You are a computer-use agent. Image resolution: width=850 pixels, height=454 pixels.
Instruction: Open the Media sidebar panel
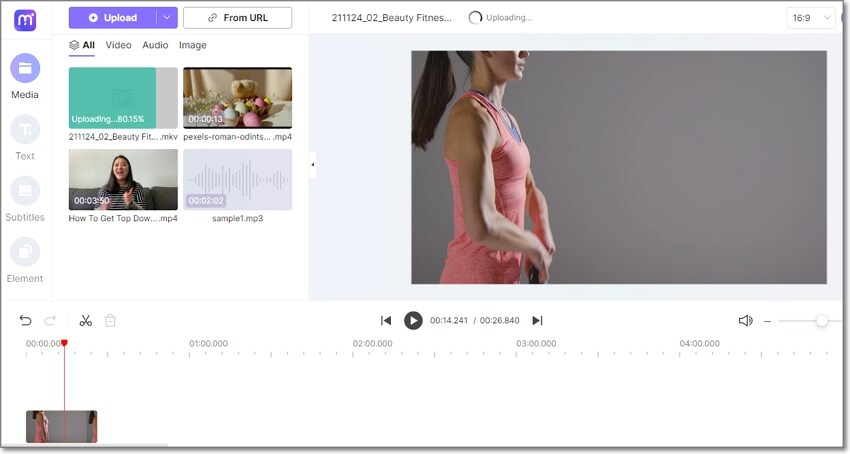[25, 76]
